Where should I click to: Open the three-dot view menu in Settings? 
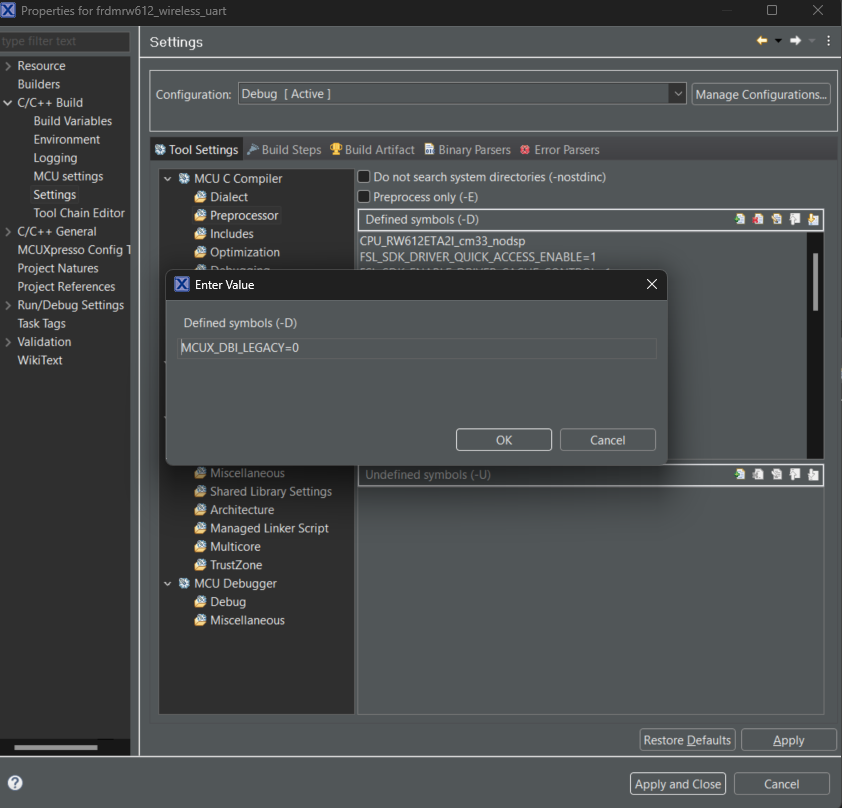tap(828, 41)
